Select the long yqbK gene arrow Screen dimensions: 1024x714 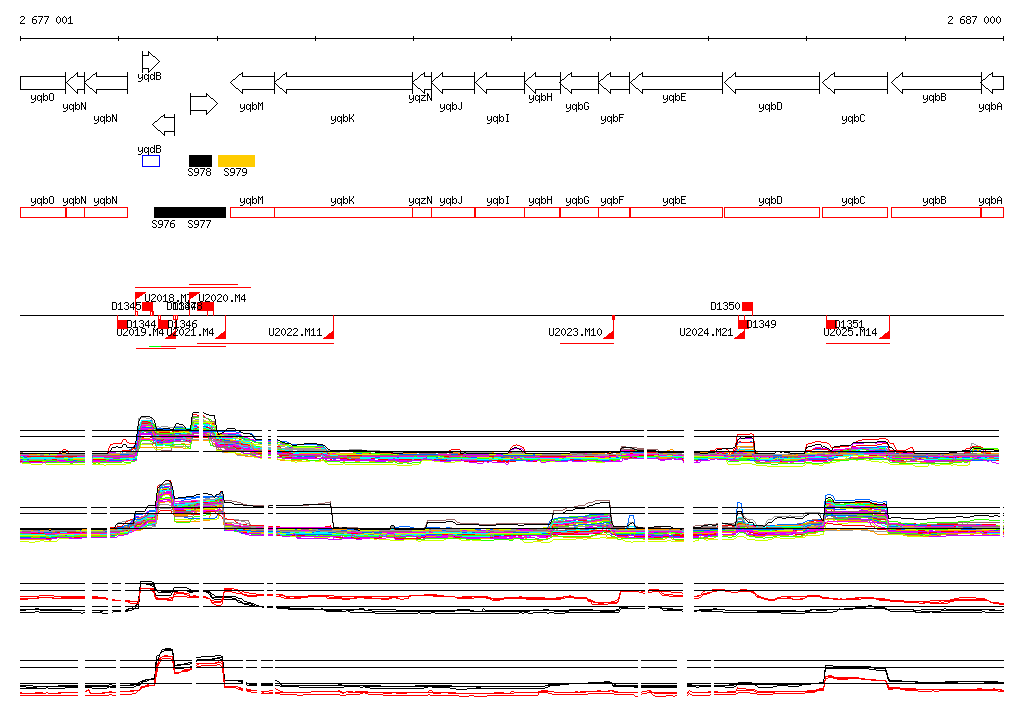coord(344,83)
